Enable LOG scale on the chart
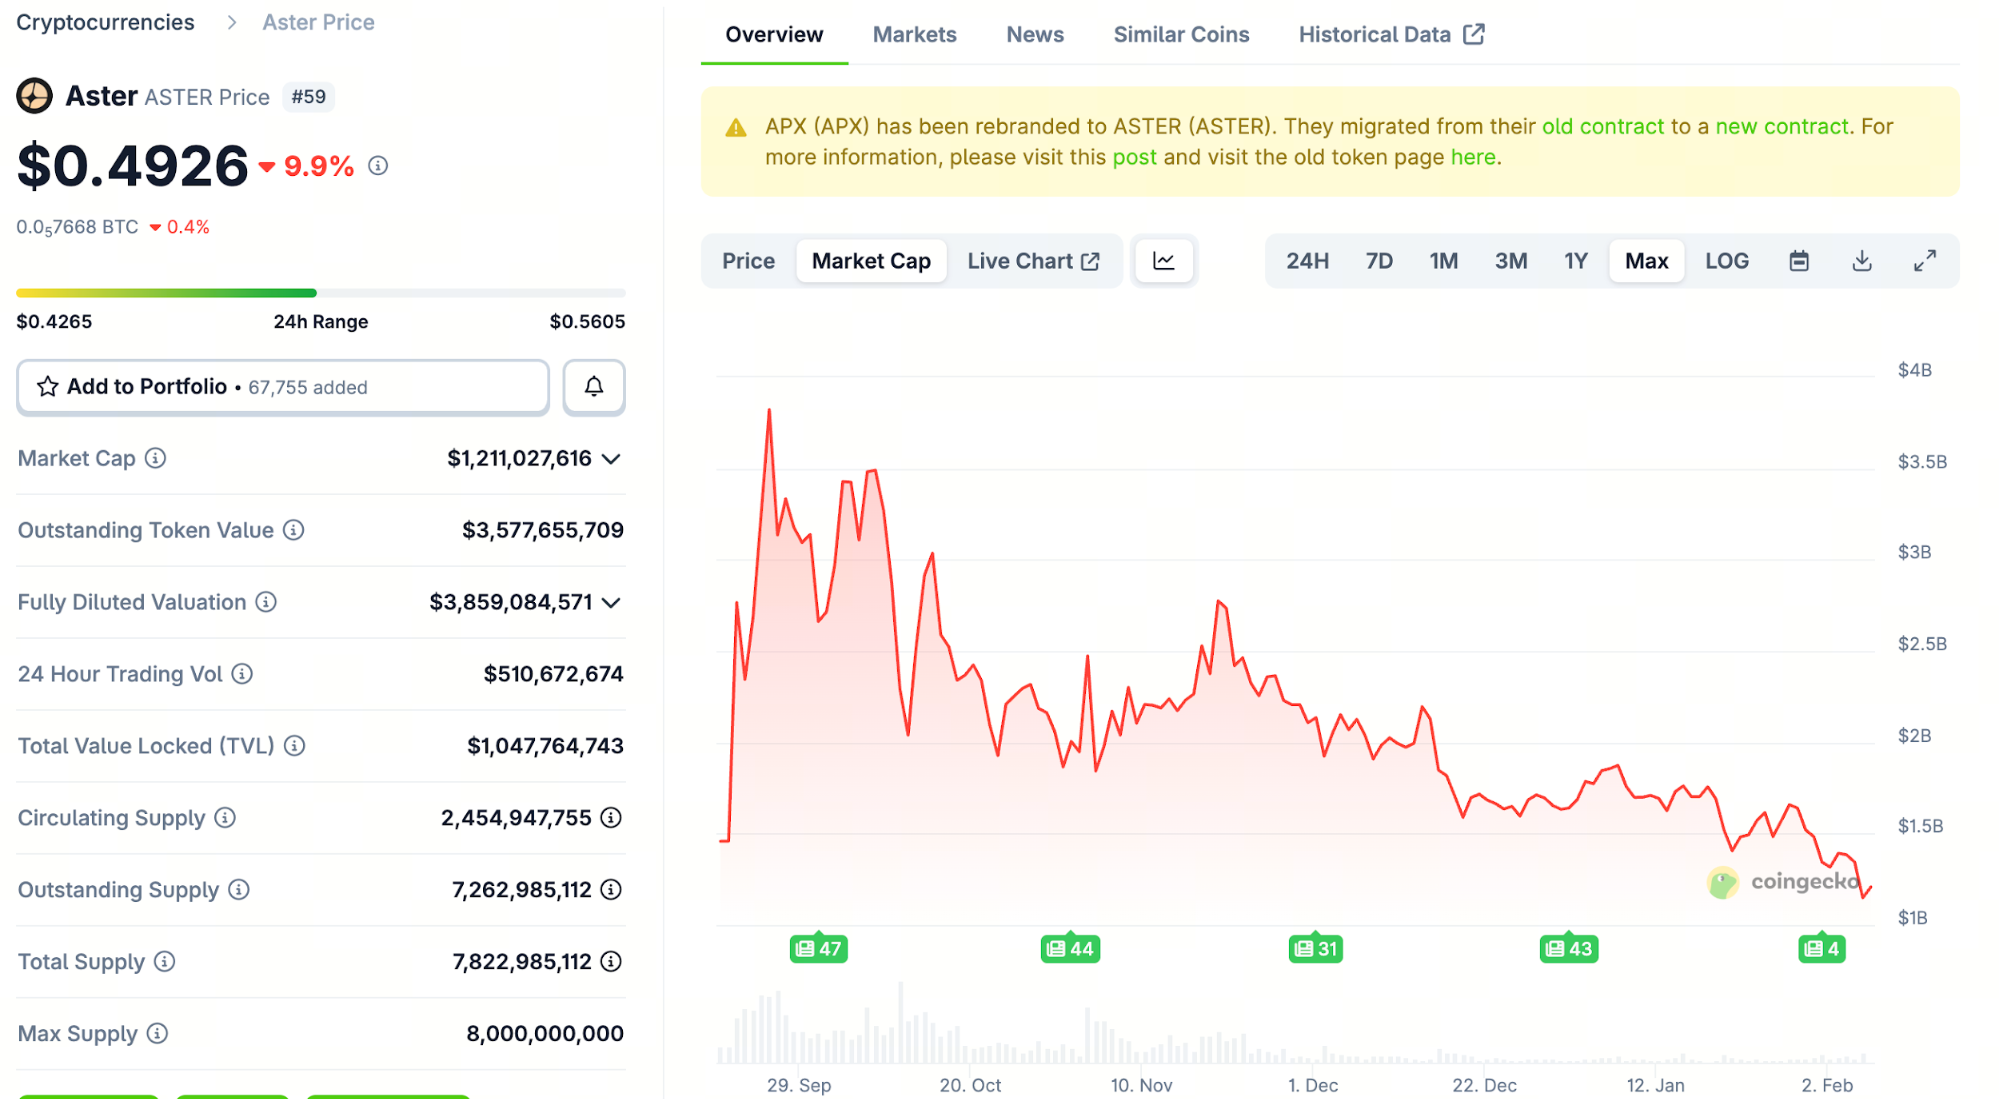This screenshot has height=1099, width=1999. click(1727, 260)
